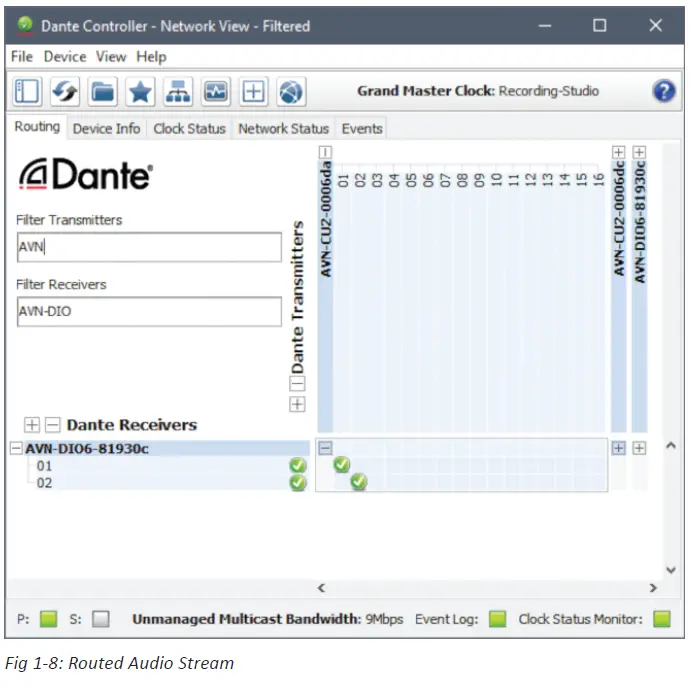Open the Domain Configuration globe icon
Image resolution: width=690 pixels, height=686 pixels.
[291, 92]
